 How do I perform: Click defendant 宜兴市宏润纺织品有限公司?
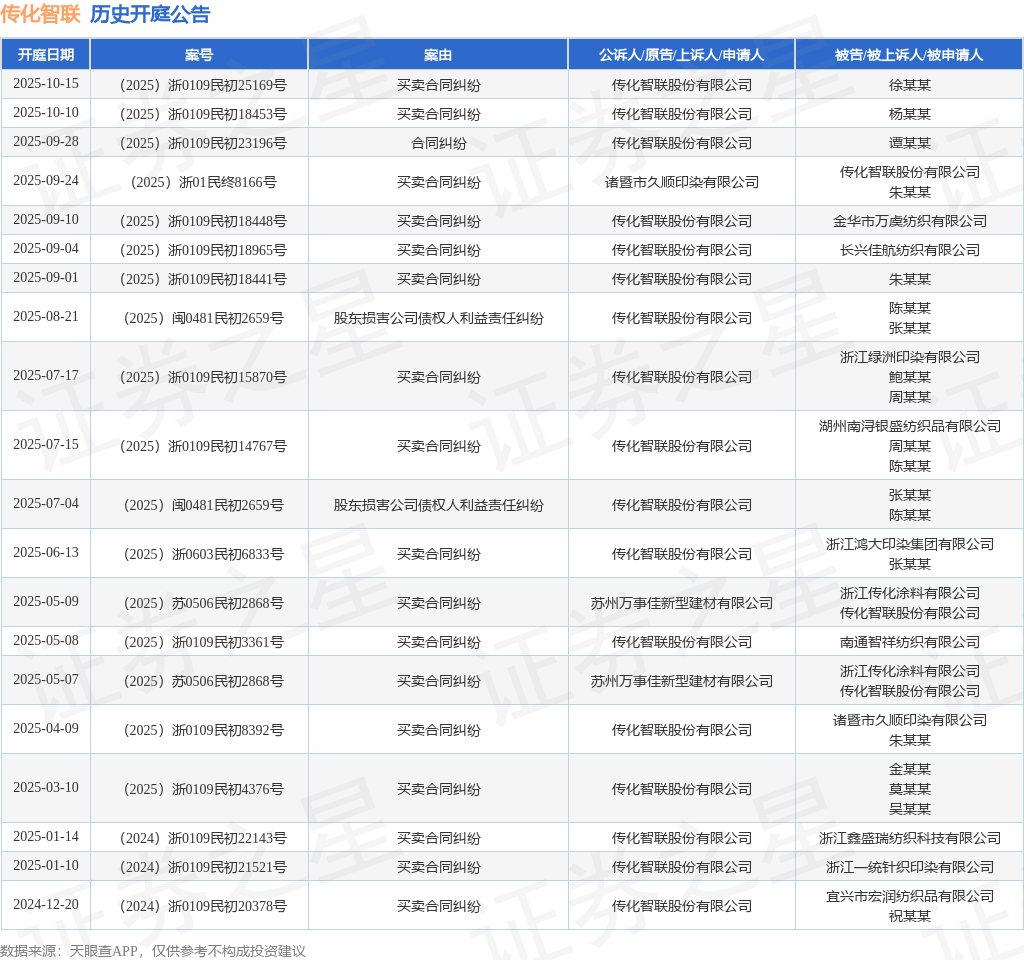click(x=909, y=896)
